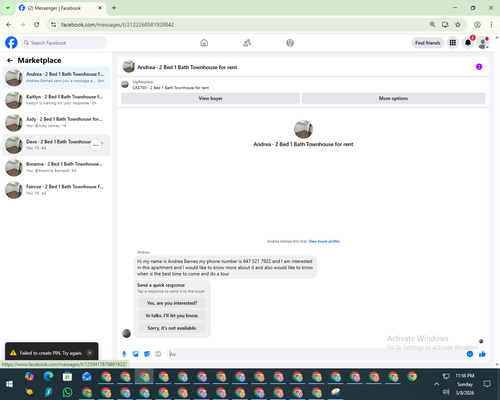The image size is (500, 400).
Task: Focus the message input box
Action: (317, 354)
